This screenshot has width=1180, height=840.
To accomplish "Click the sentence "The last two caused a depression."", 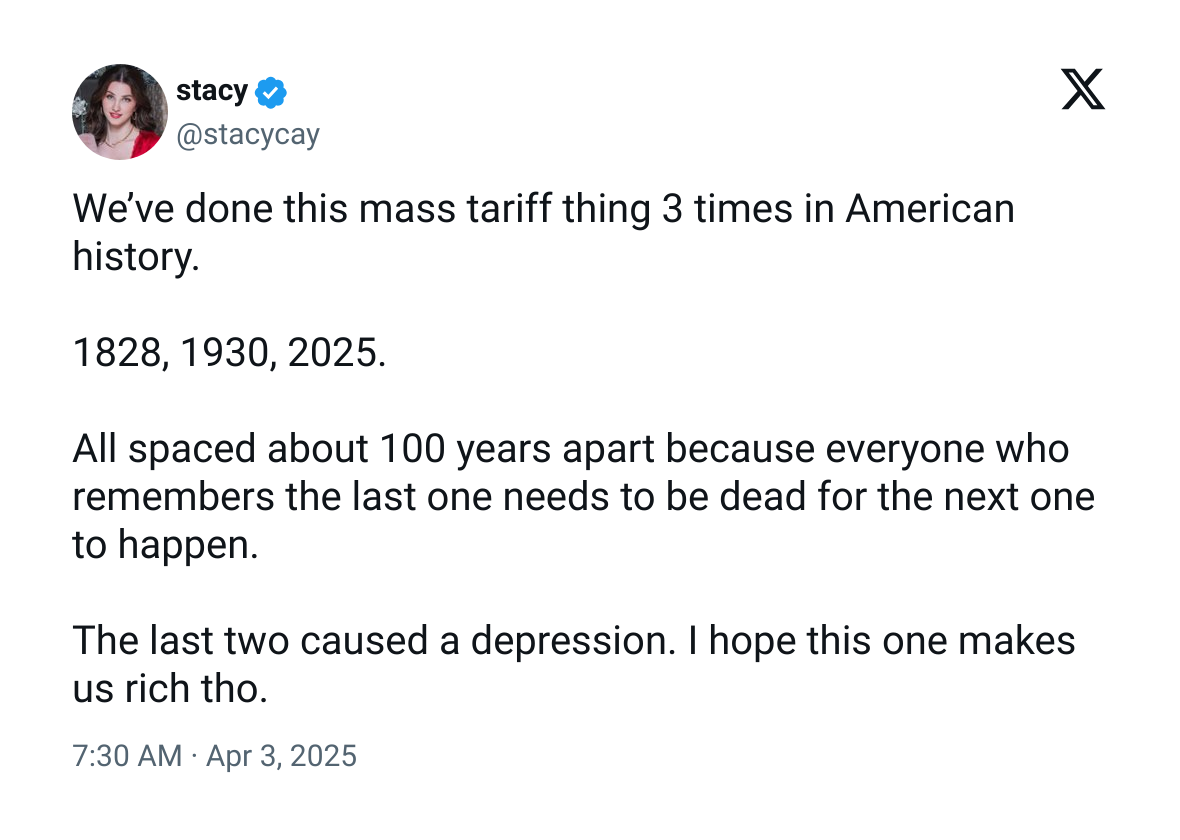I will (x=374, y=641).
